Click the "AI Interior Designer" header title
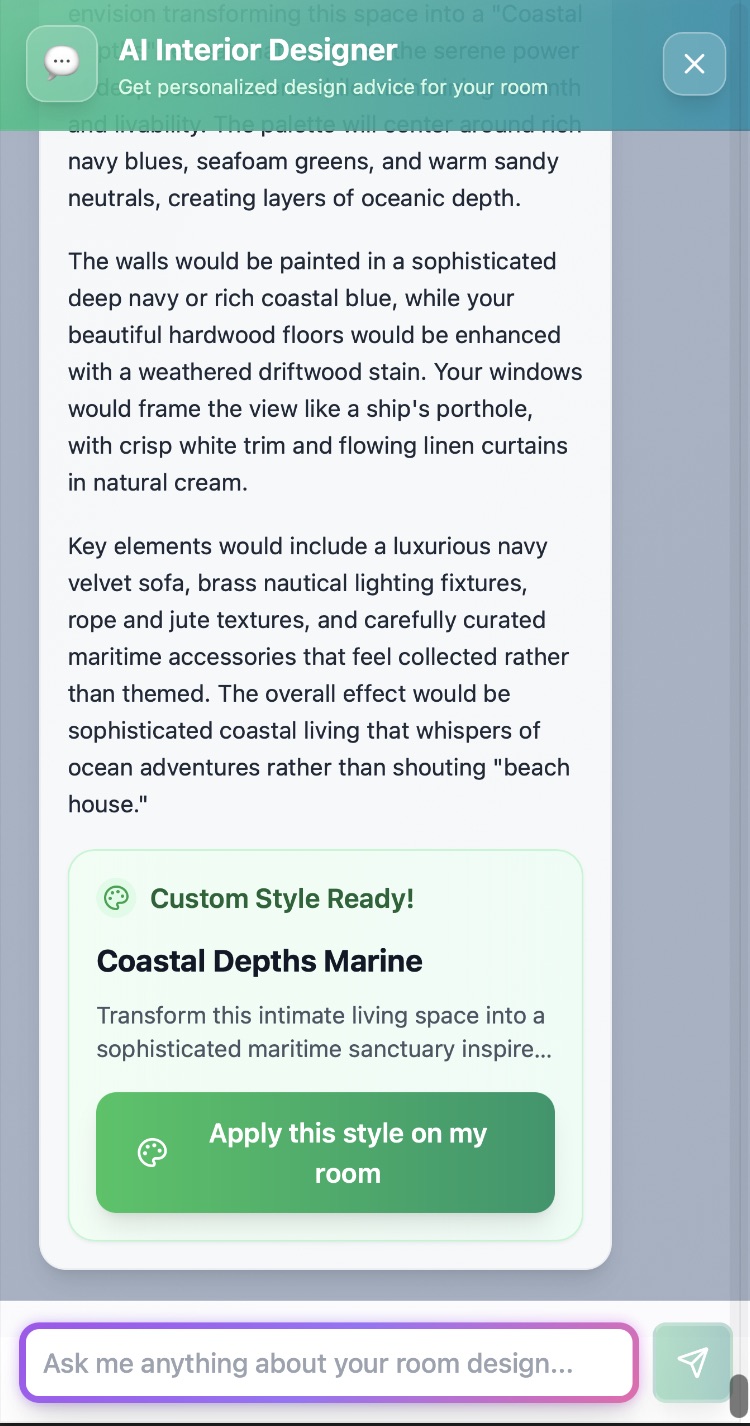 tap(258, 50)
